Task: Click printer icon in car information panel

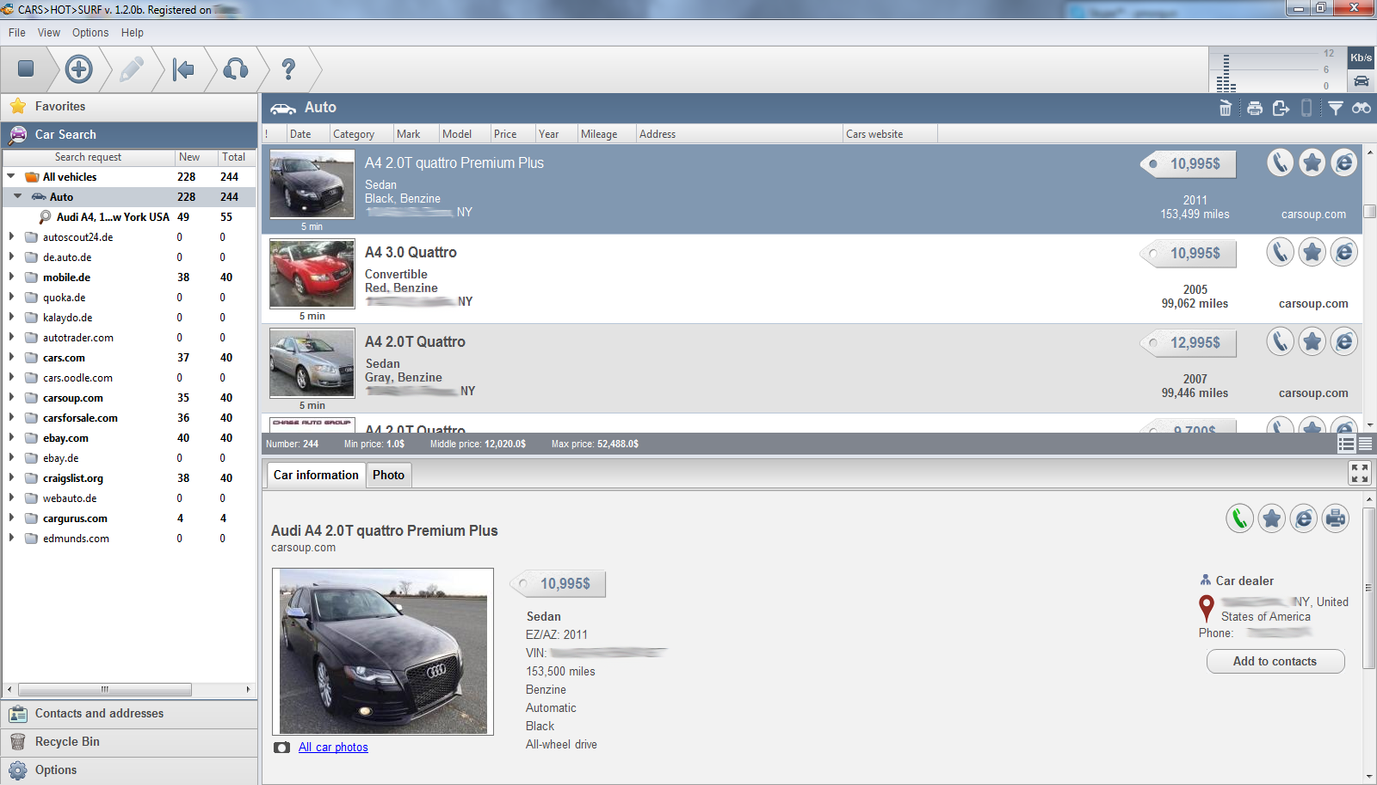Action: 1336,518
